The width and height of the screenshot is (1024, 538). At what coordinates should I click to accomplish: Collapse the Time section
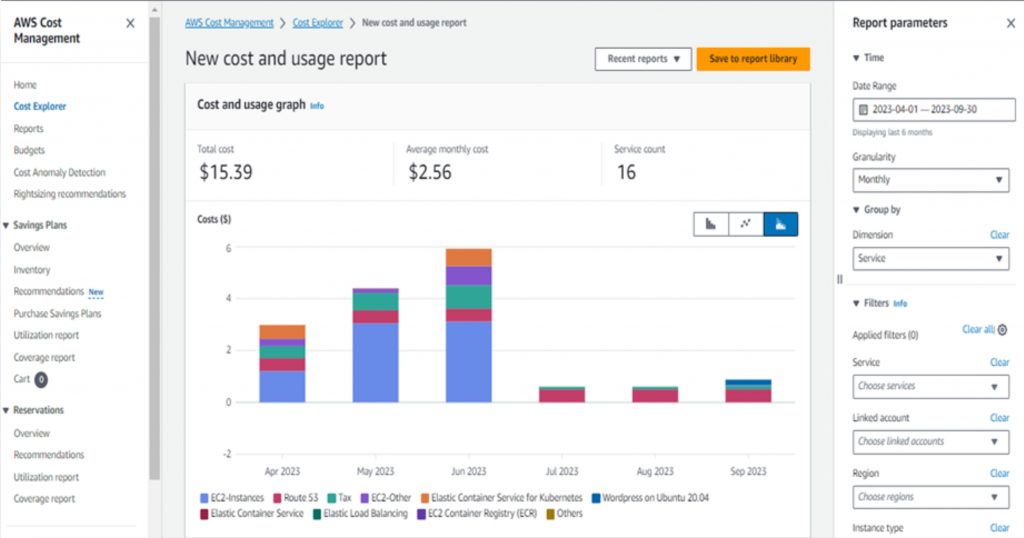(856, 58)
